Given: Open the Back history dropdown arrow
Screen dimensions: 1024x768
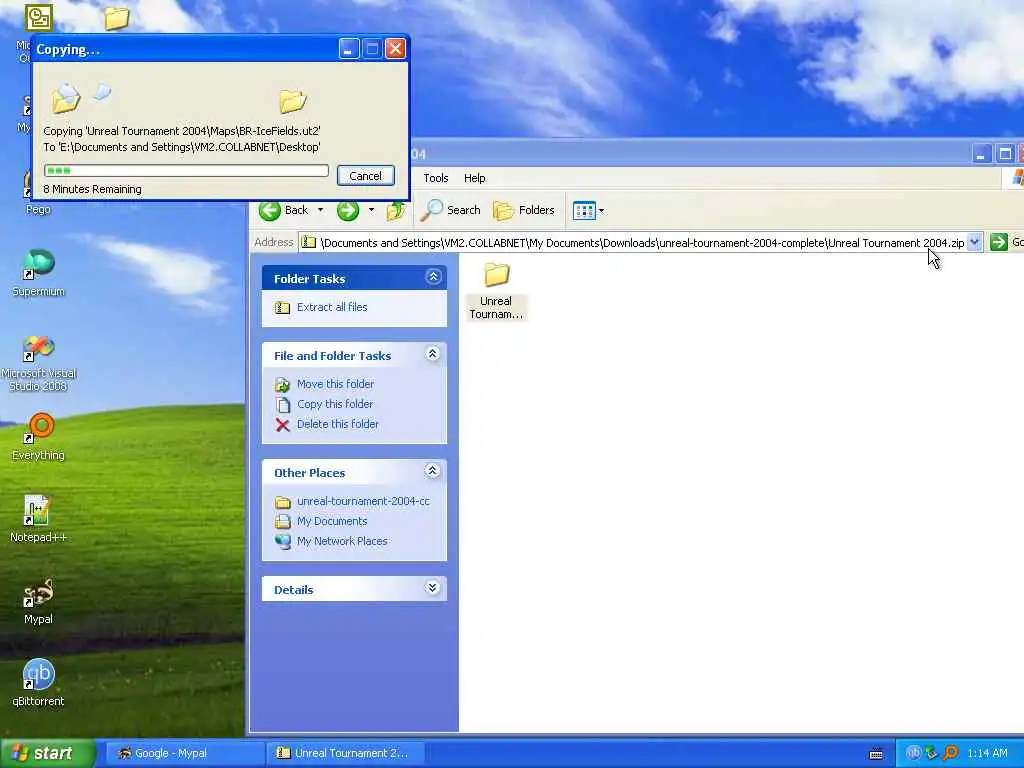Looking at the screenshot, I should [320, 210].
